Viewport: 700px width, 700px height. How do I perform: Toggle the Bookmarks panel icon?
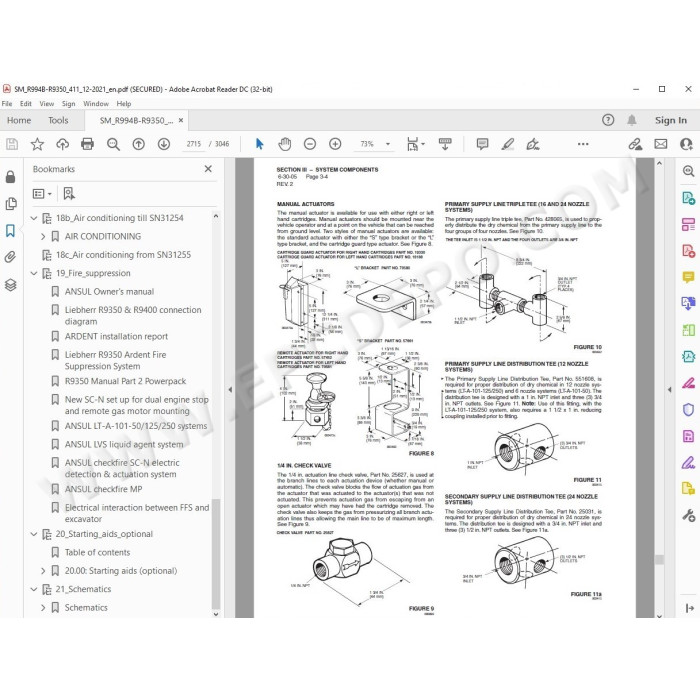(10, 231)
